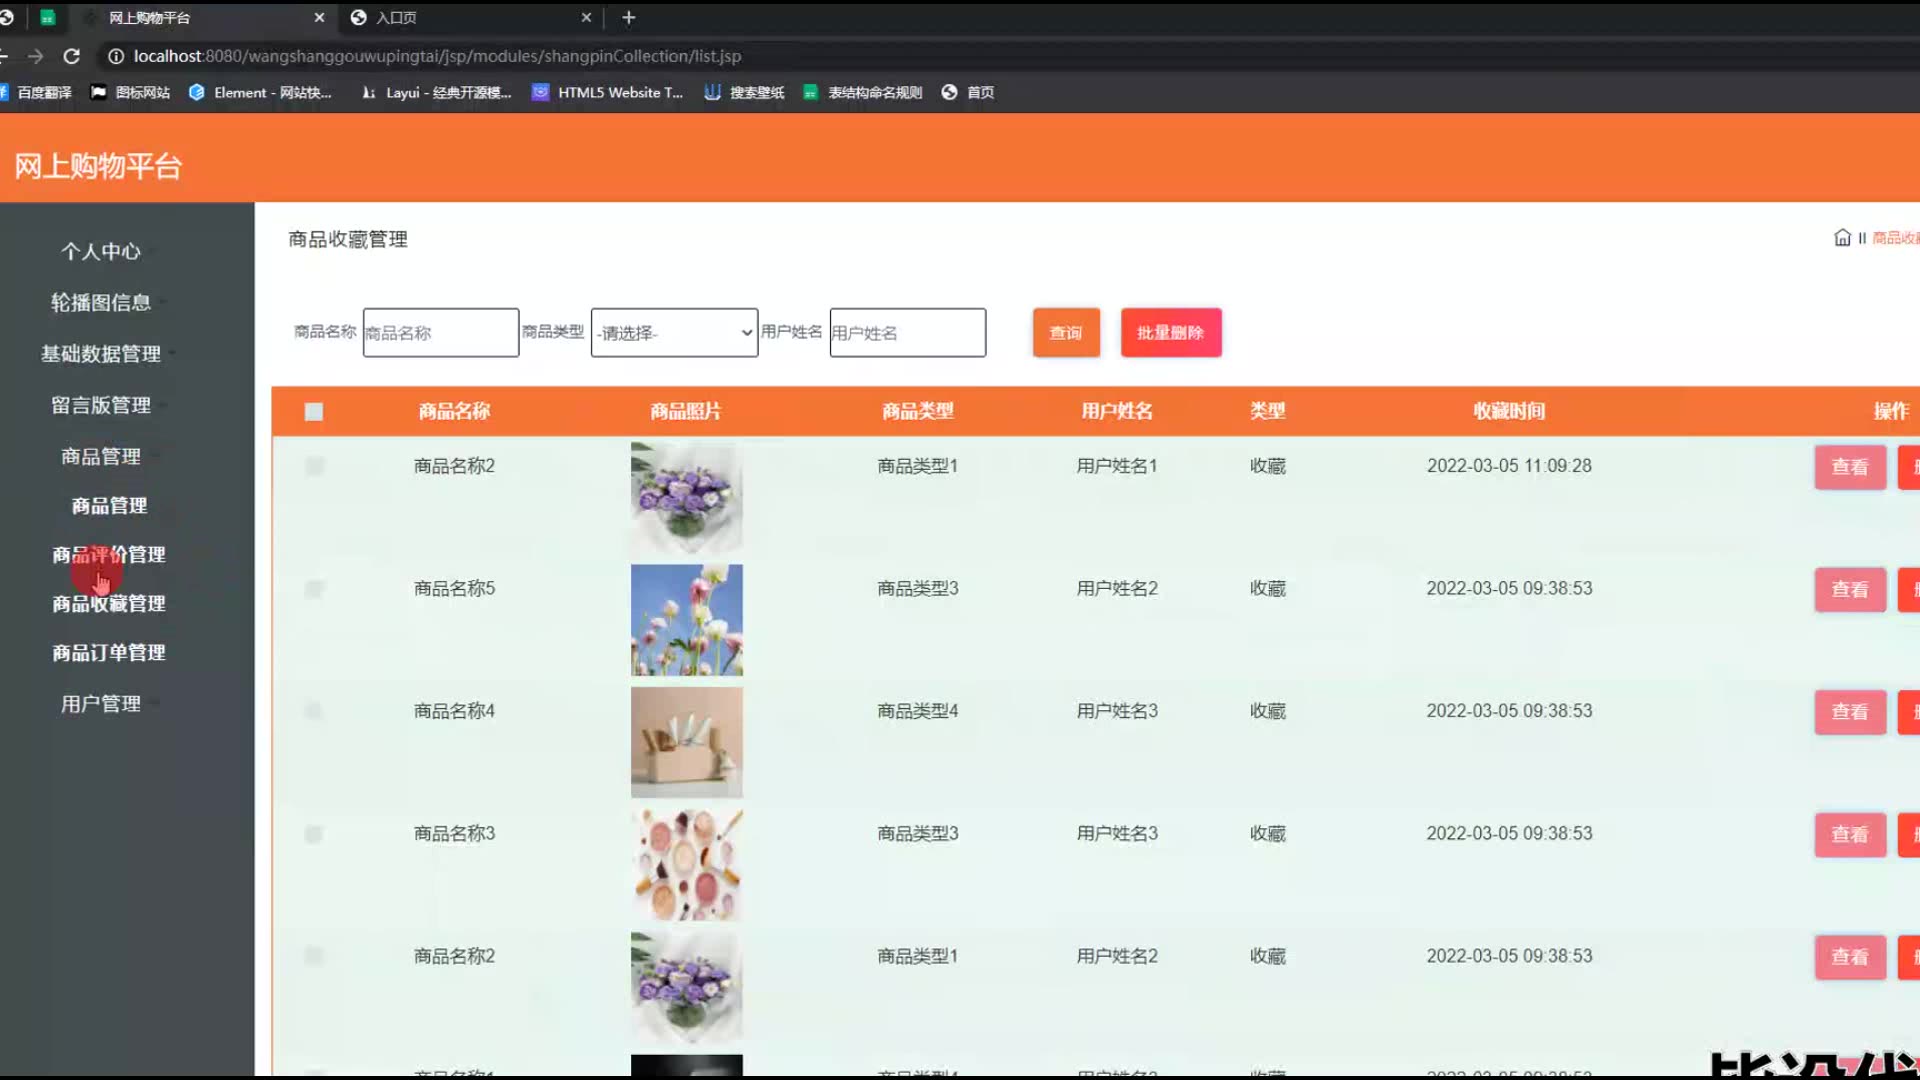Open 图标网站 bookmark

tap(130, 92)
